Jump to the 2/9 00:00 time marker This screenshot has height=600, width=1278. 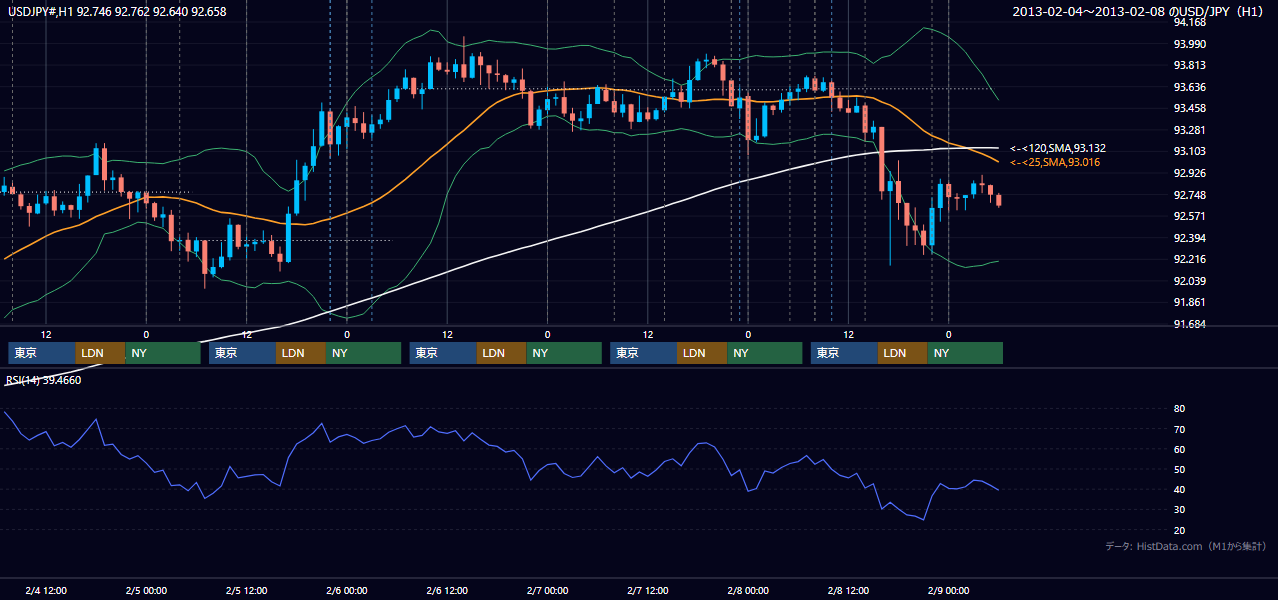[948, 591]
